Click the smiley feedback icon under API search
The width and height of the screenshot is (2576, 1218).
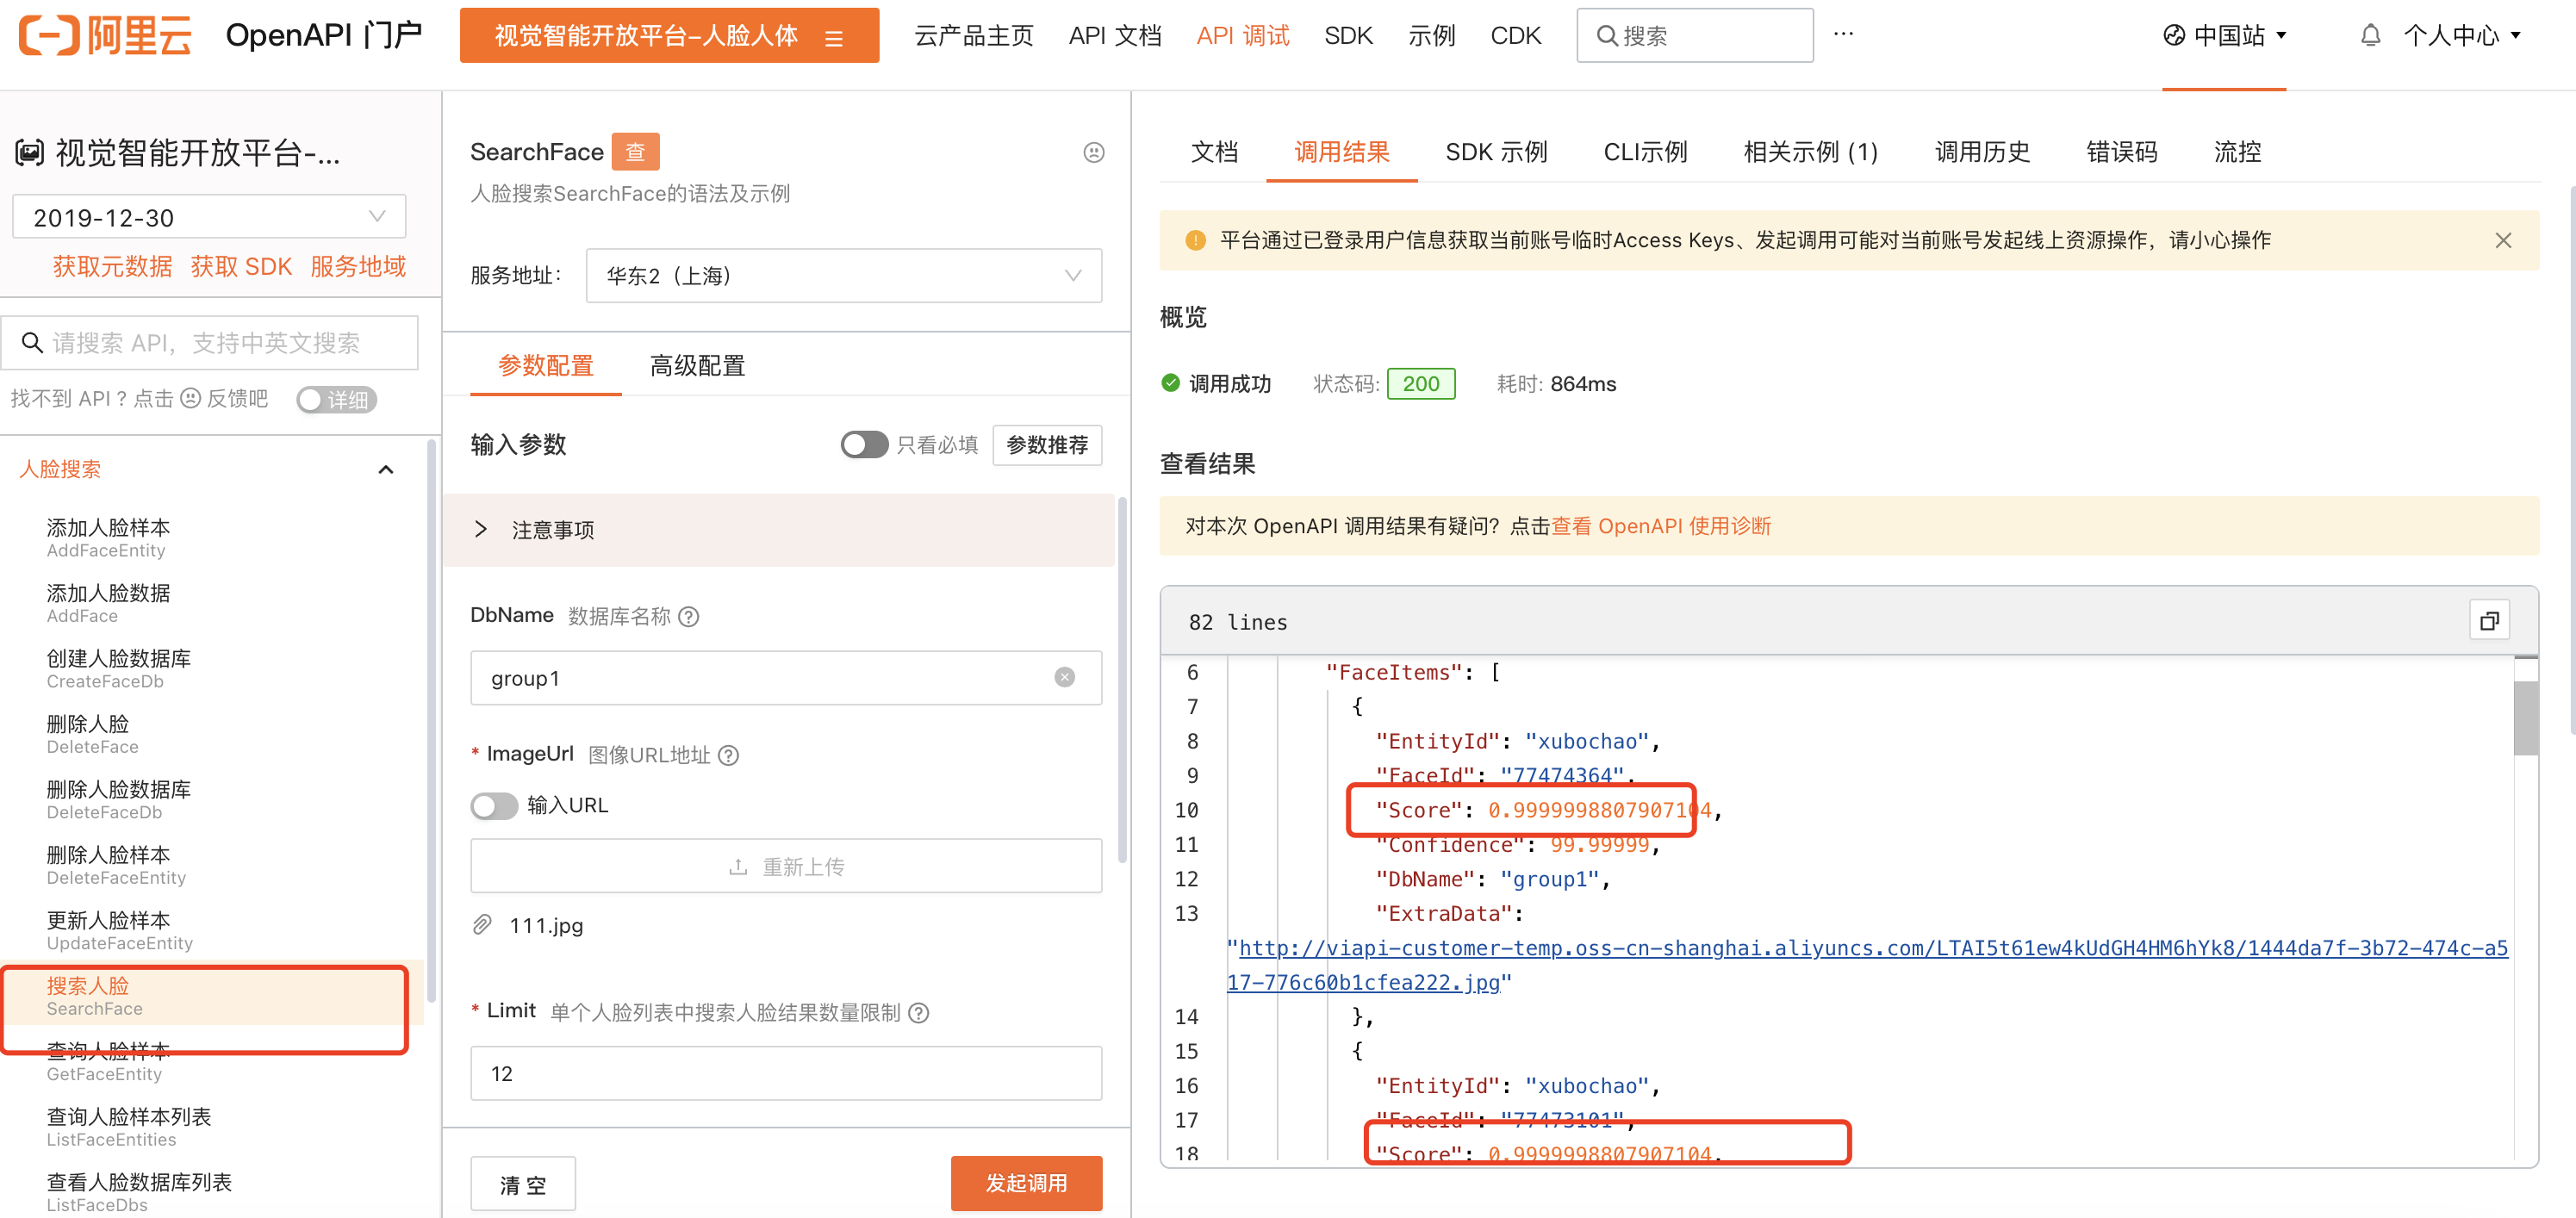click(190, 398)
